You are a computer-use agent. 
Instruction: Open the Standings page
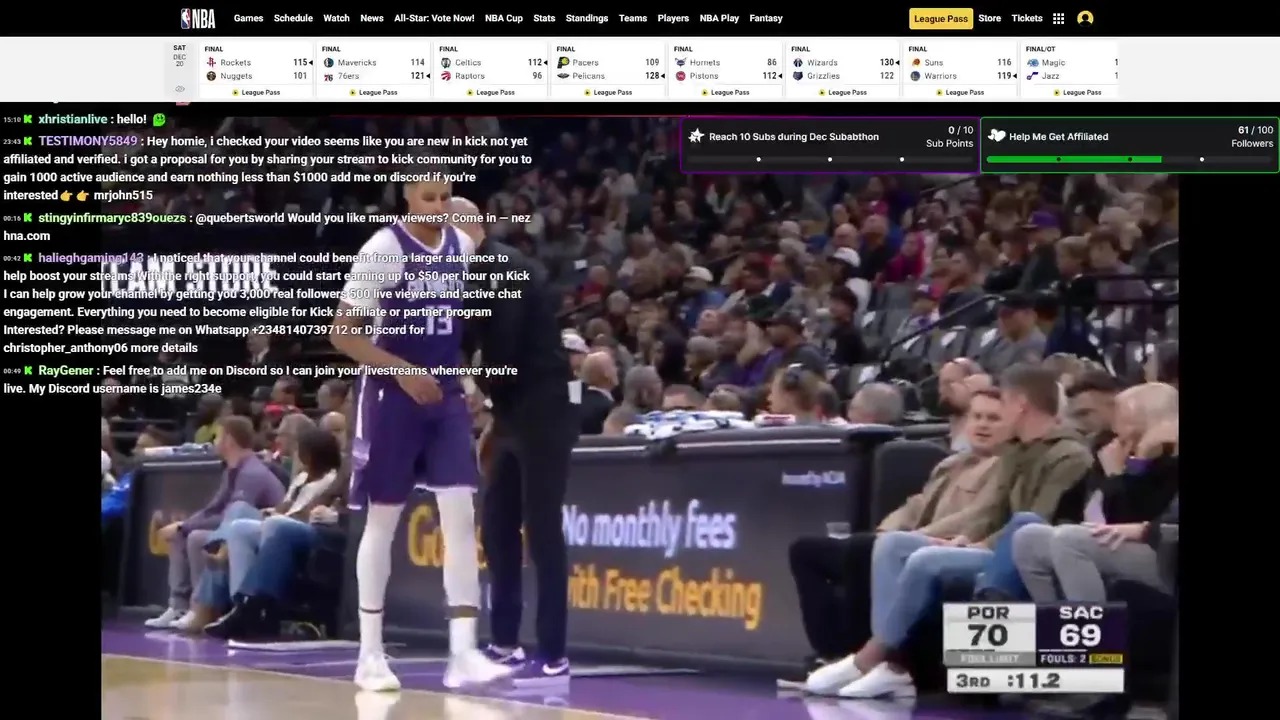pos(587,18)
